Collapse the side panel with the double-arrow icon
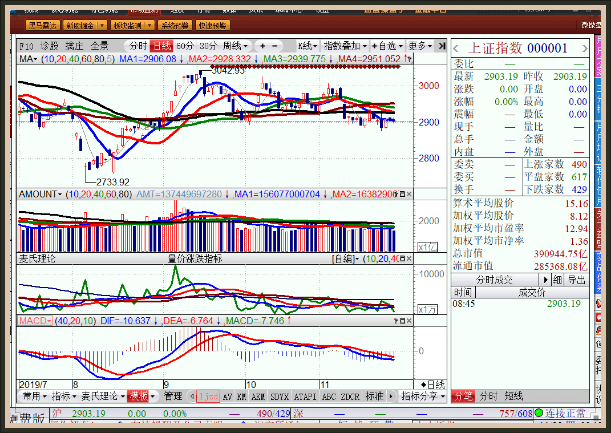The height and width of the screenshot is (433, 611). pyautogui.click(x=441, y=46)
